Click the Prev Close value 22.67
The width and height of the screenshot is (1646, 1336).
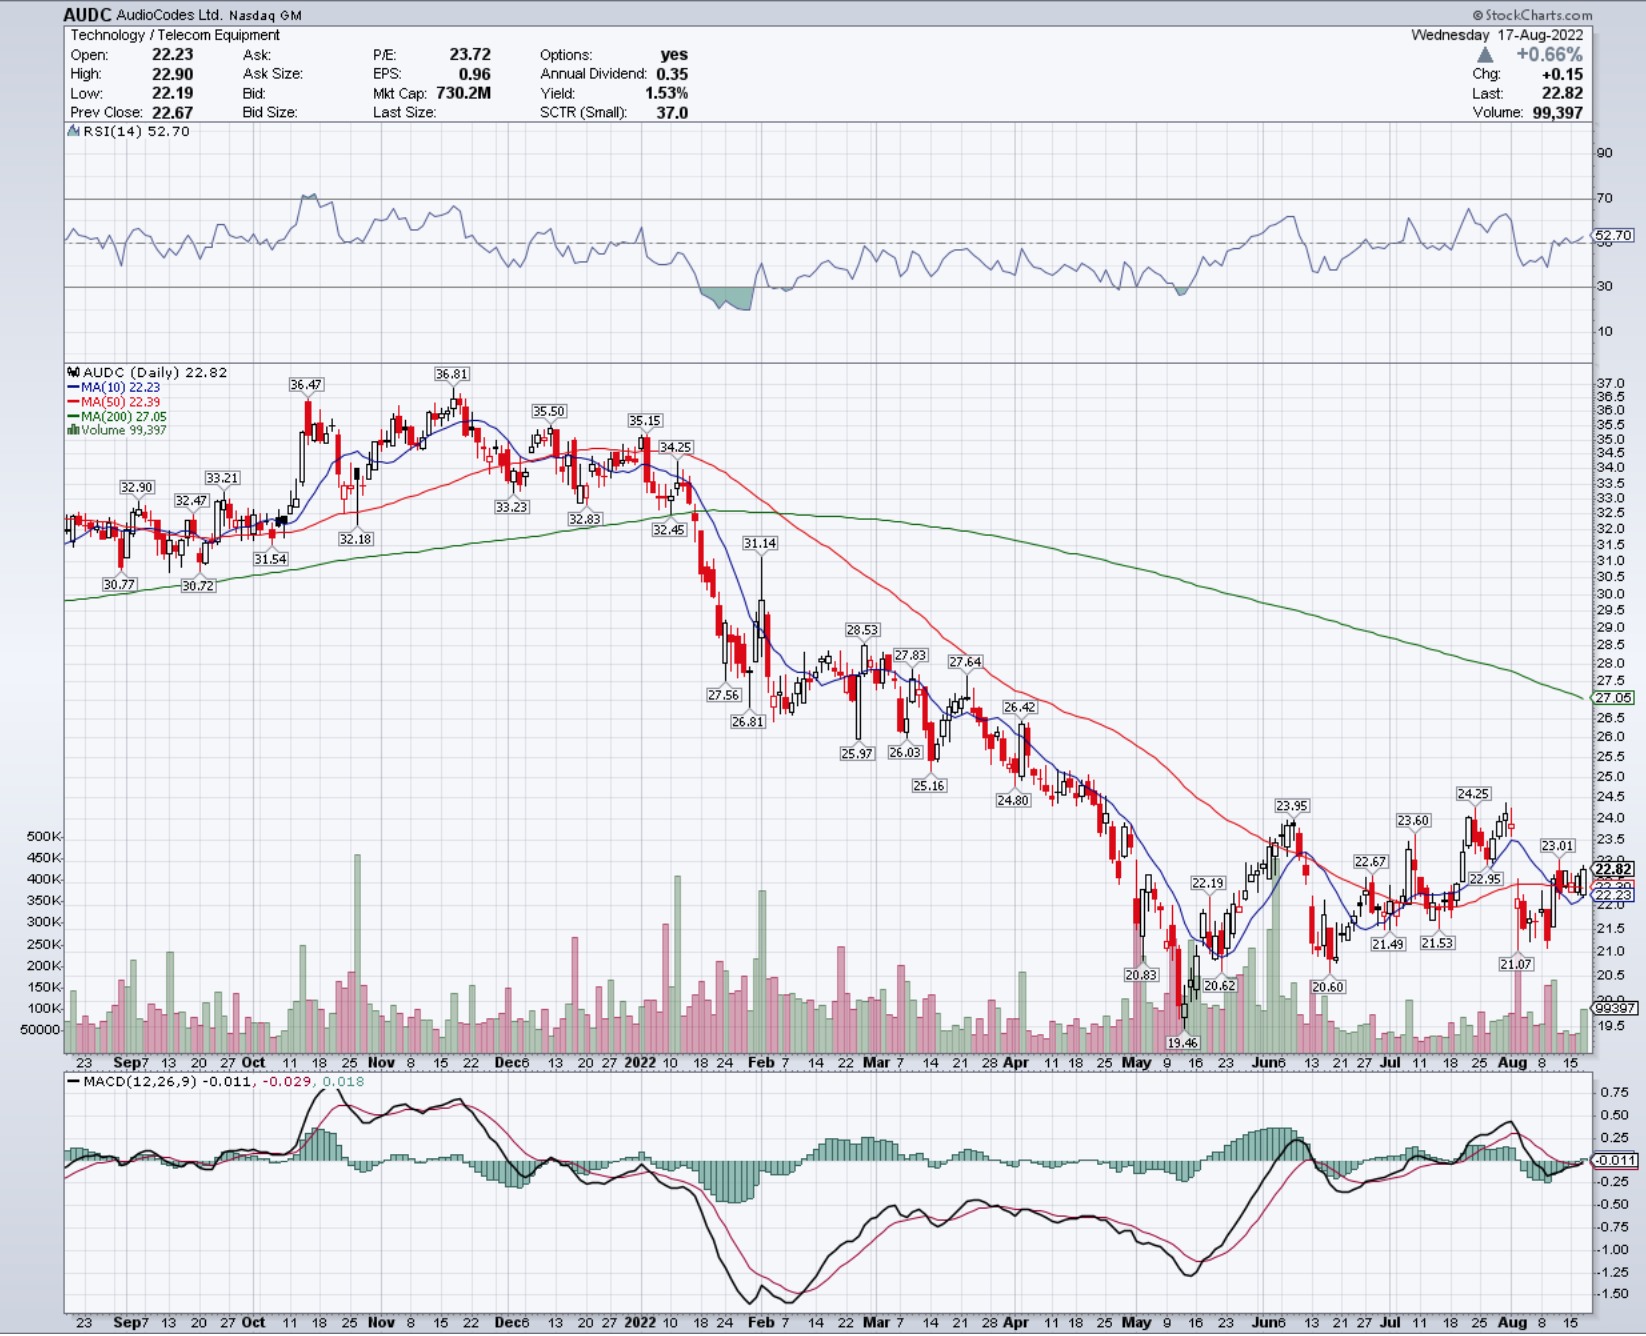click(172, 113)
